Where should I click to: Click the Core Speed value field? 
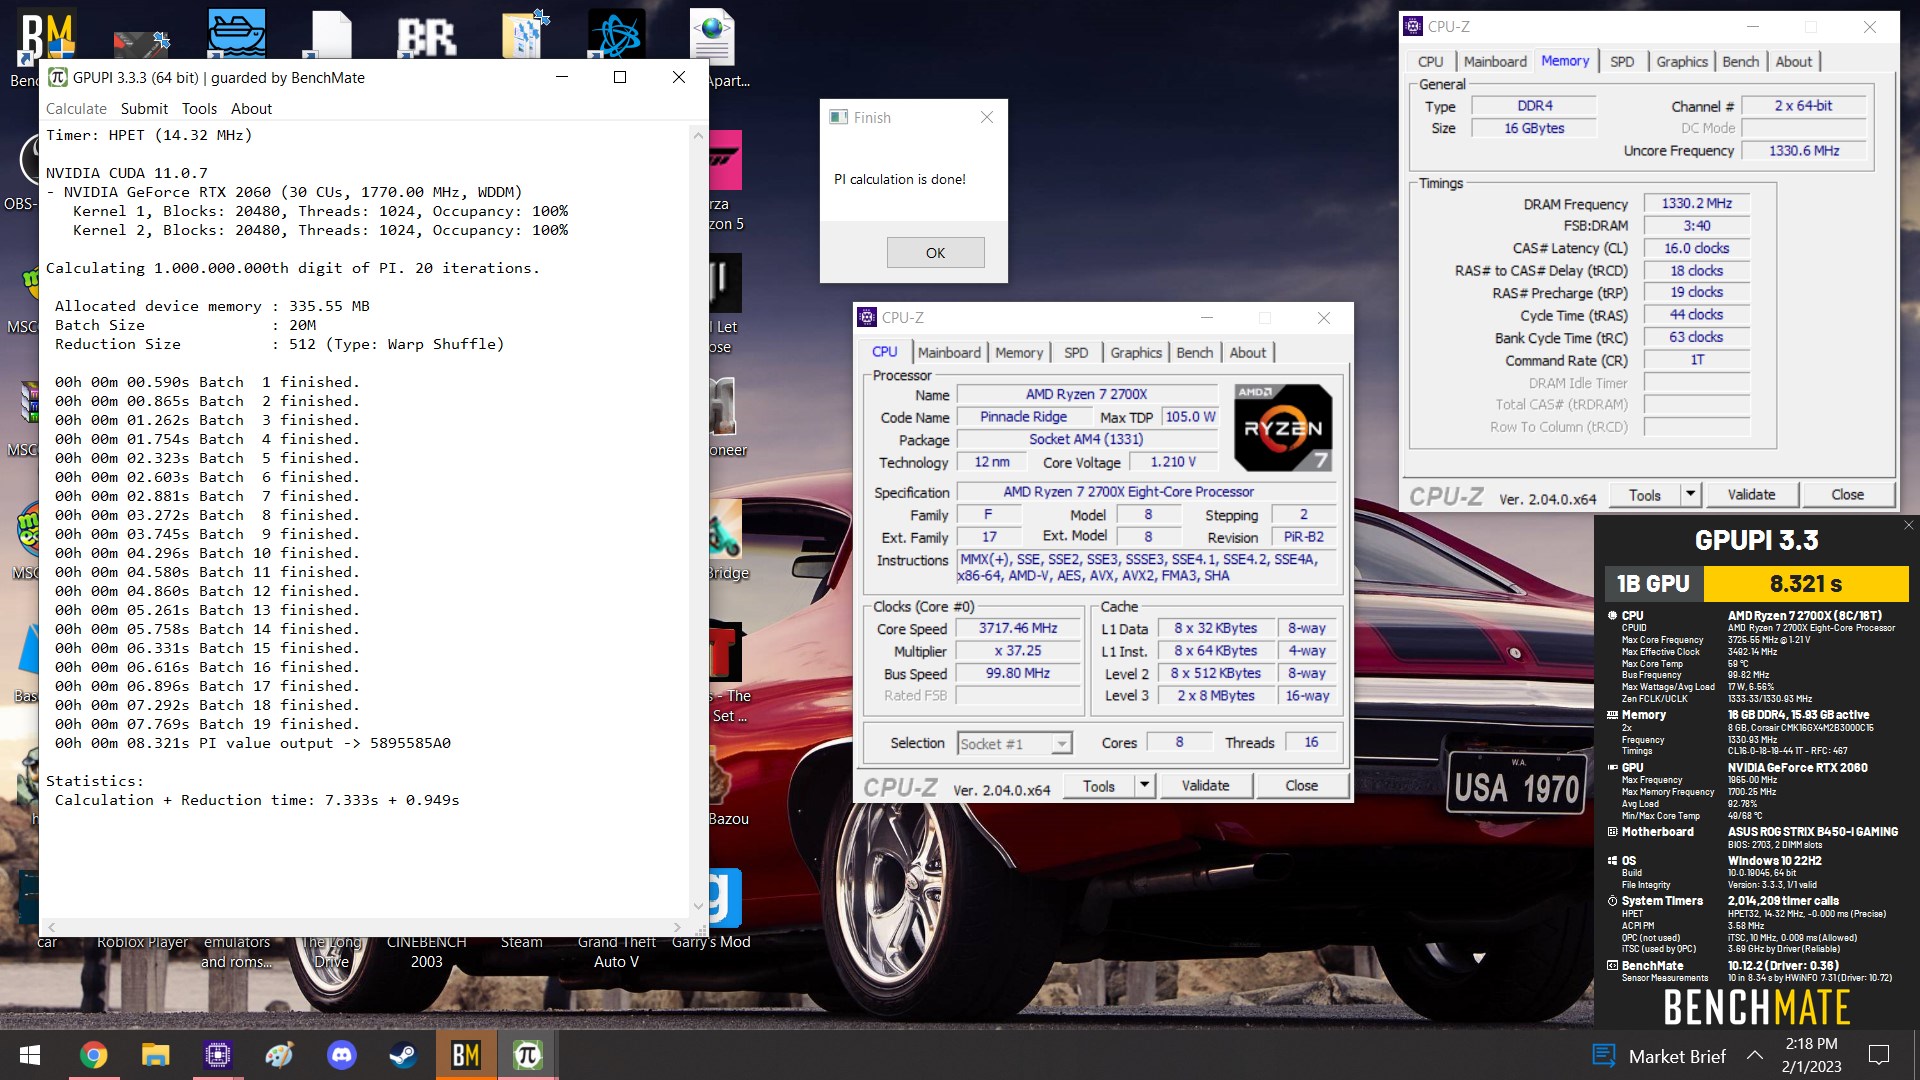click(x=1017, y=628)
